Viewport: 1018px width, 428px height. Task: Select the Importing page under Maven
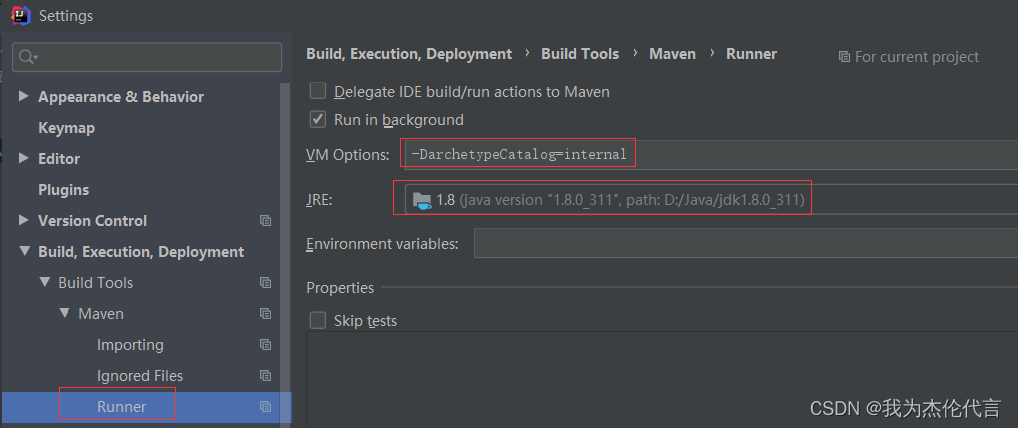point(130,345)
